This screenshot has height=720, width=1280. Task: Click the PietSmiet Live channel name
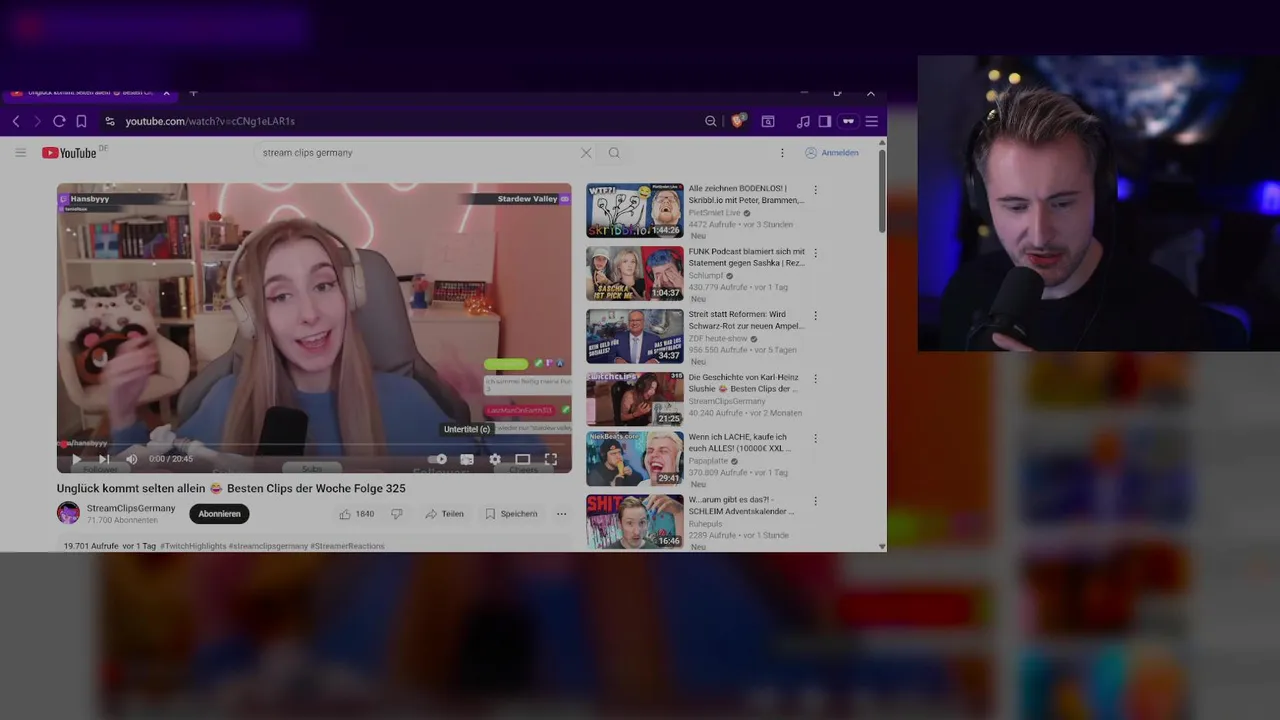pos(714,213)
